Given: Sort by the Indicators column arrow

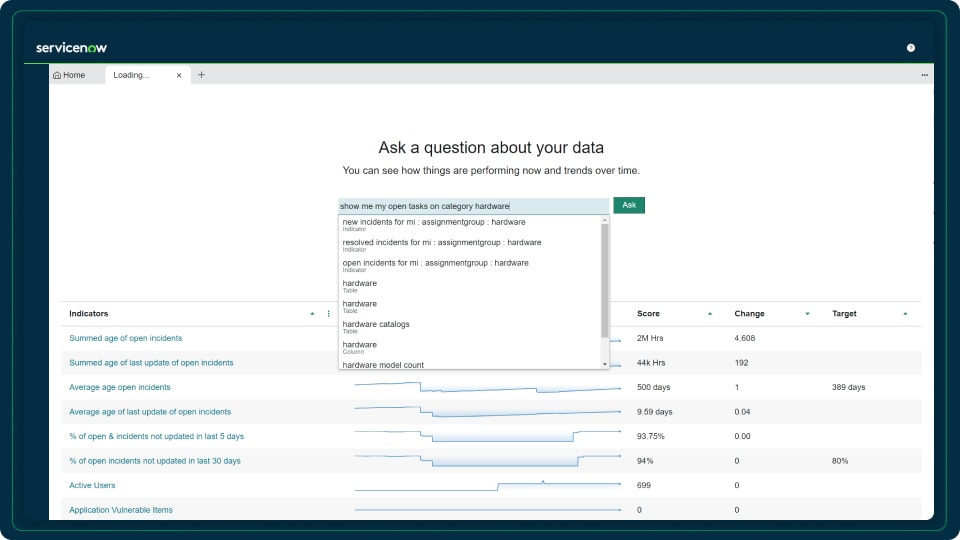Looking at the screenshot, I should 312,314.
